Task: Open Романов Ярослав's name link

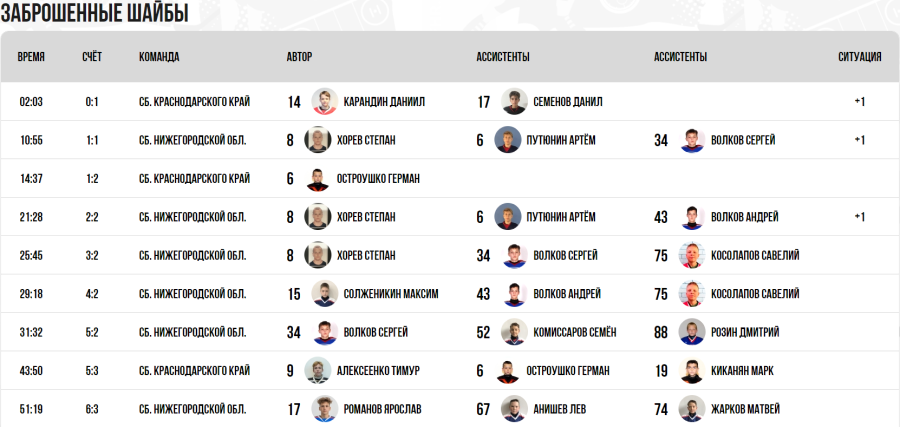Action: click(383, 409)
